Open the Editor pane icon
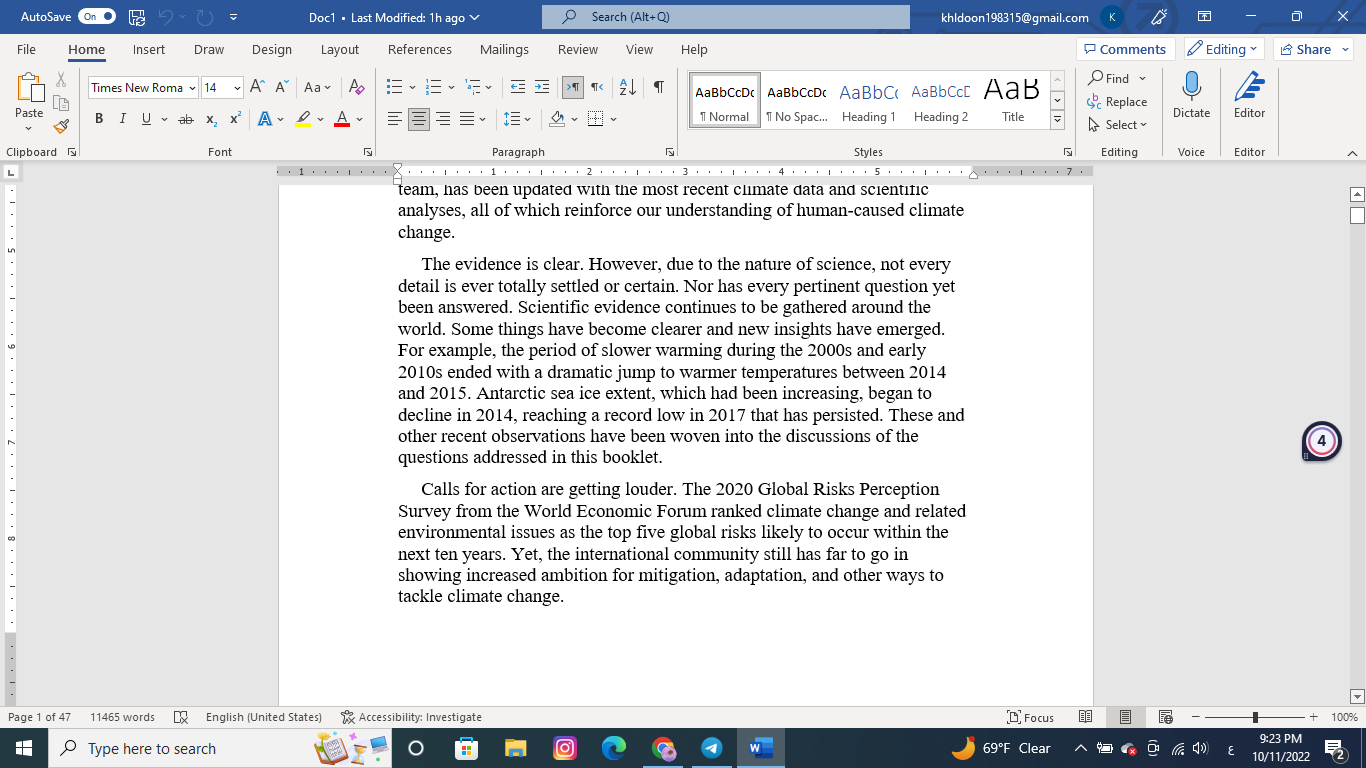 tap(1249, 86)
